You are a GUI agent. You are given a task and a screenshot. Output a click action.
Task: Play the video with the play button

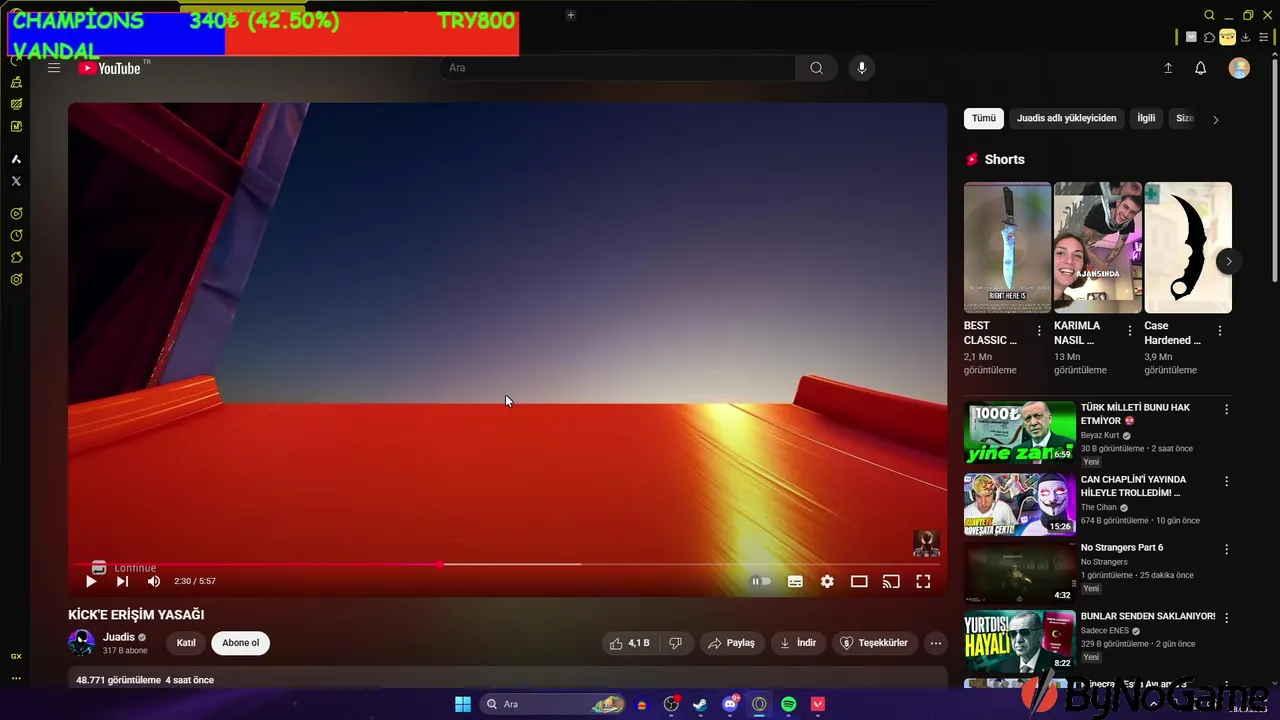pos(91,581)
